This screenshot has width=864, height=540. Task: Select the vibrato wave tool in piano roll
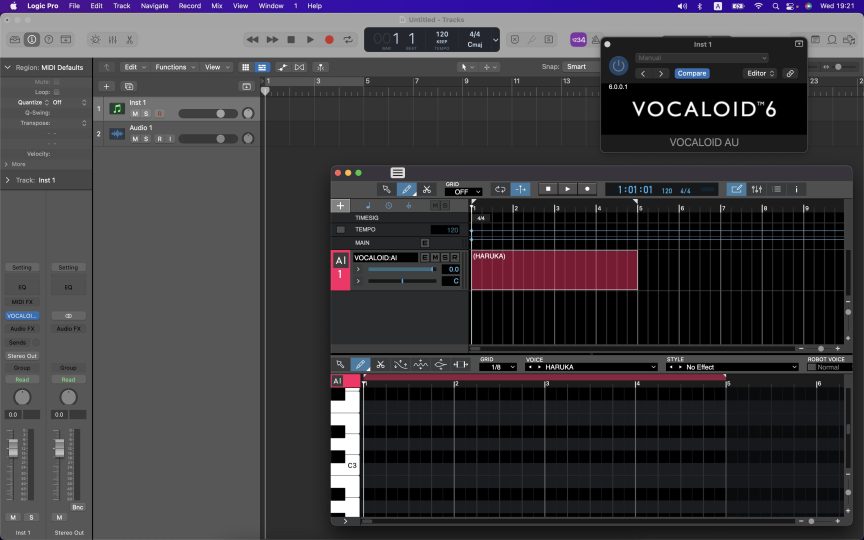pyautogui.click(x=420, y=364)
